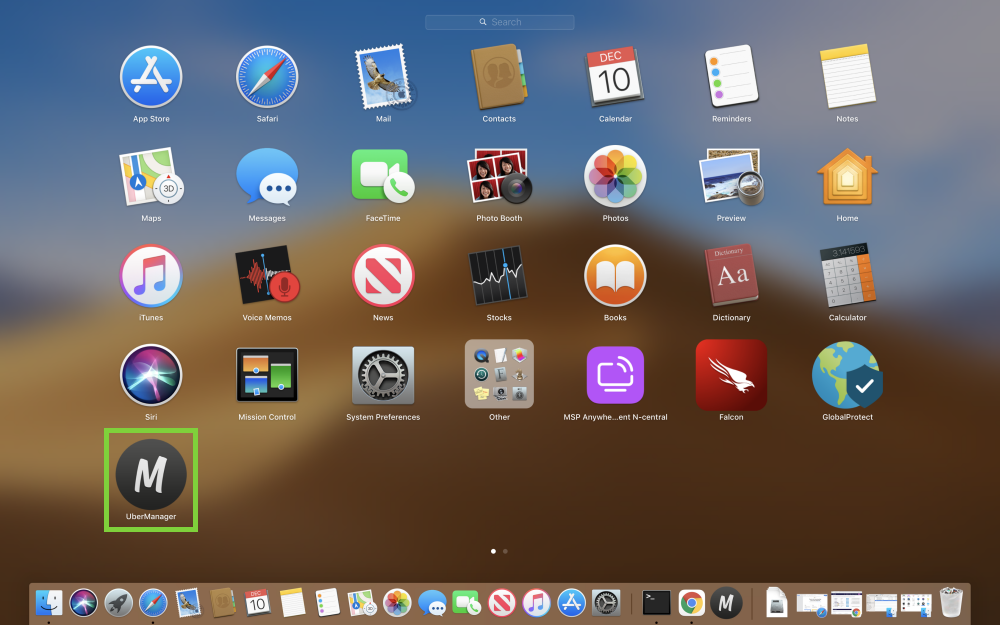
Task: Open the UberManager app in Launchpad
Action: click(151, 474)
